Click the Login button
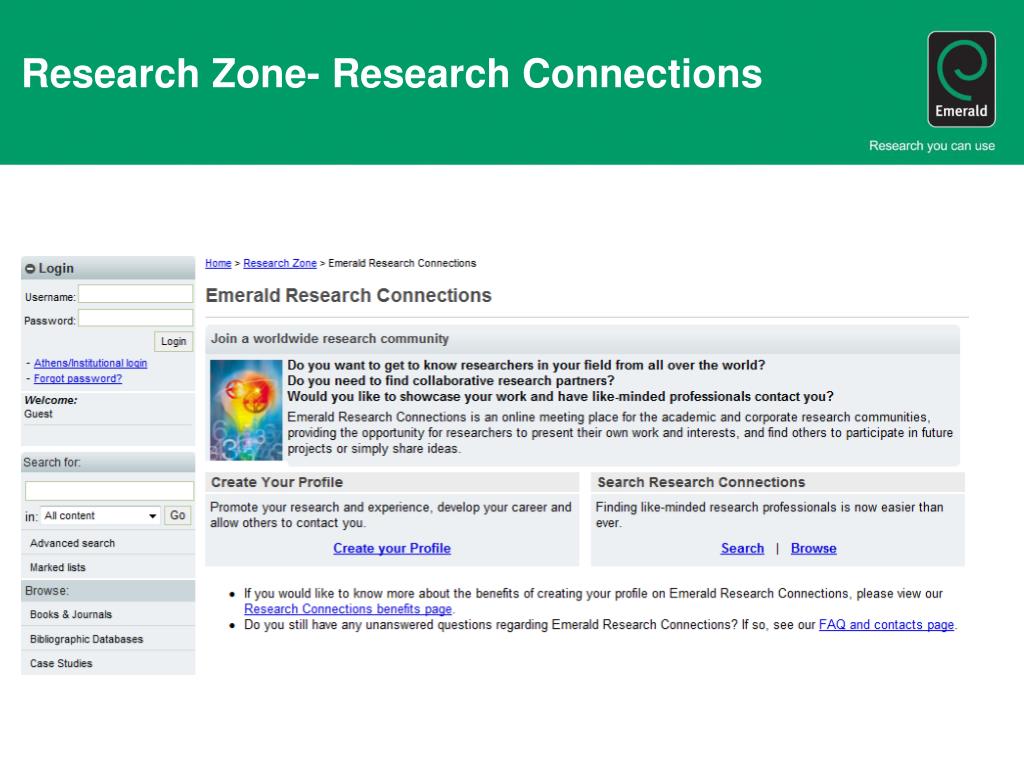The width and height of the screenshot is (1024, 768). click(174, 341)
